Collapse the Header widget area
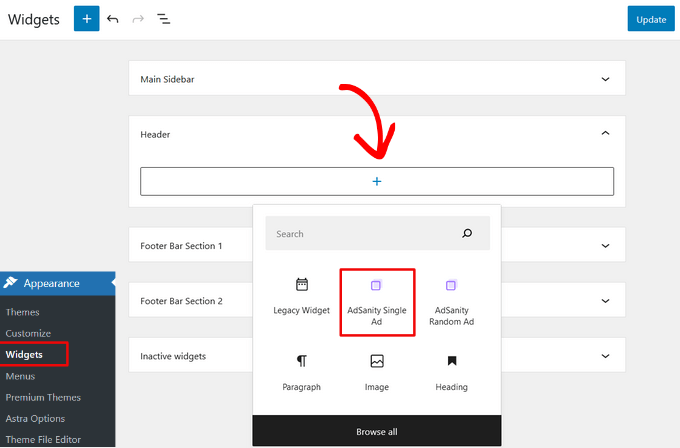Image resolution: width=680 pixels, height=448 pixels. click(x=604, y=133)
